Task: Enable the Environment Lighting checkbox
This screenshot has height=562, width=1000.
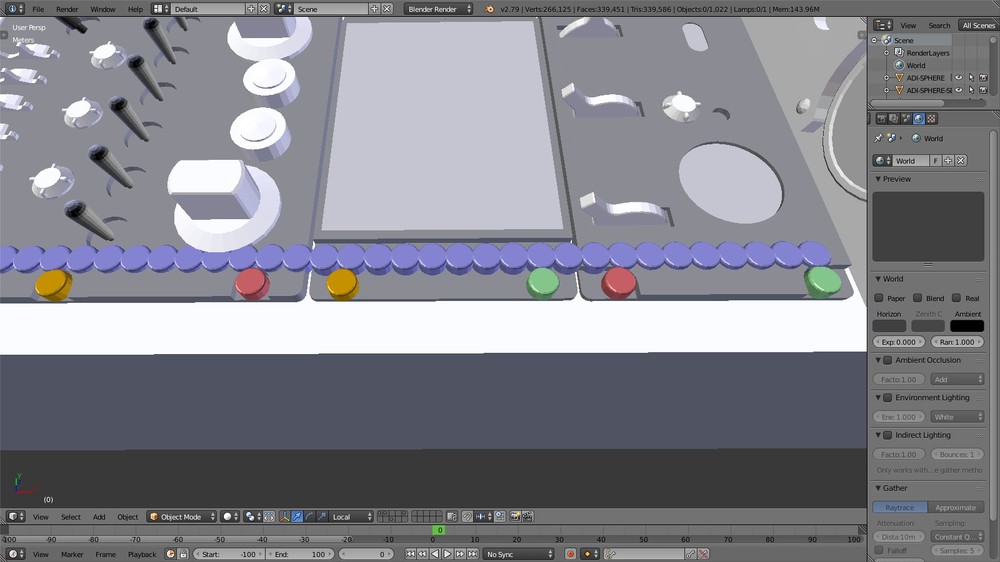Action: point(887,397)
